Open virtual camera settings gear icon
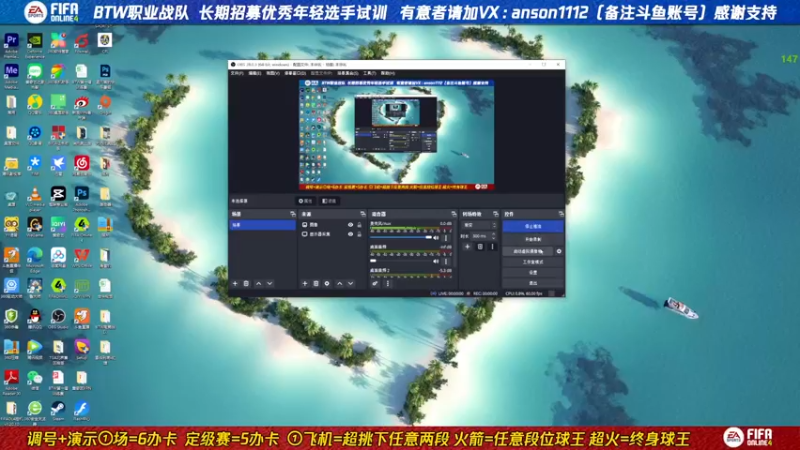Viewport: 800px width, 450px height. coord(559,251)
